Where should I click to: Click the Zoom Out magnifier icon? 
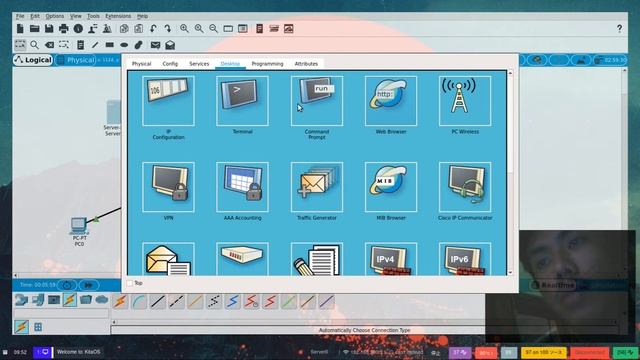click(x=213, y=29)
